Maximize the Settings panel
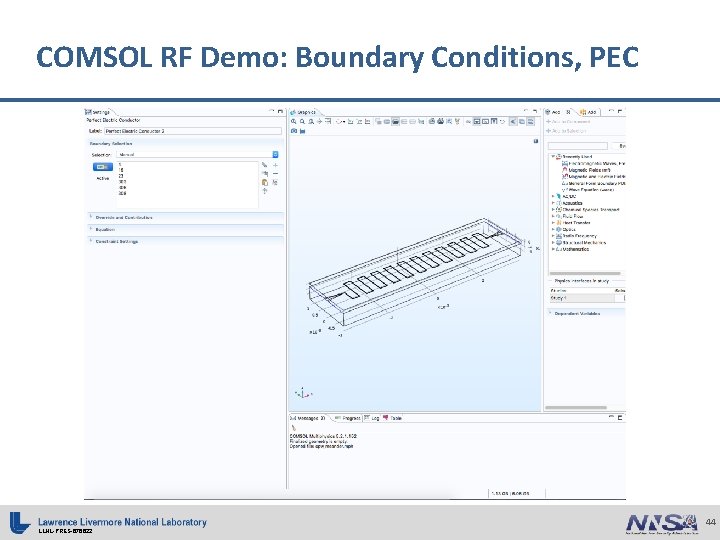Screen dimensions: 720x540 tap(280, 111)
